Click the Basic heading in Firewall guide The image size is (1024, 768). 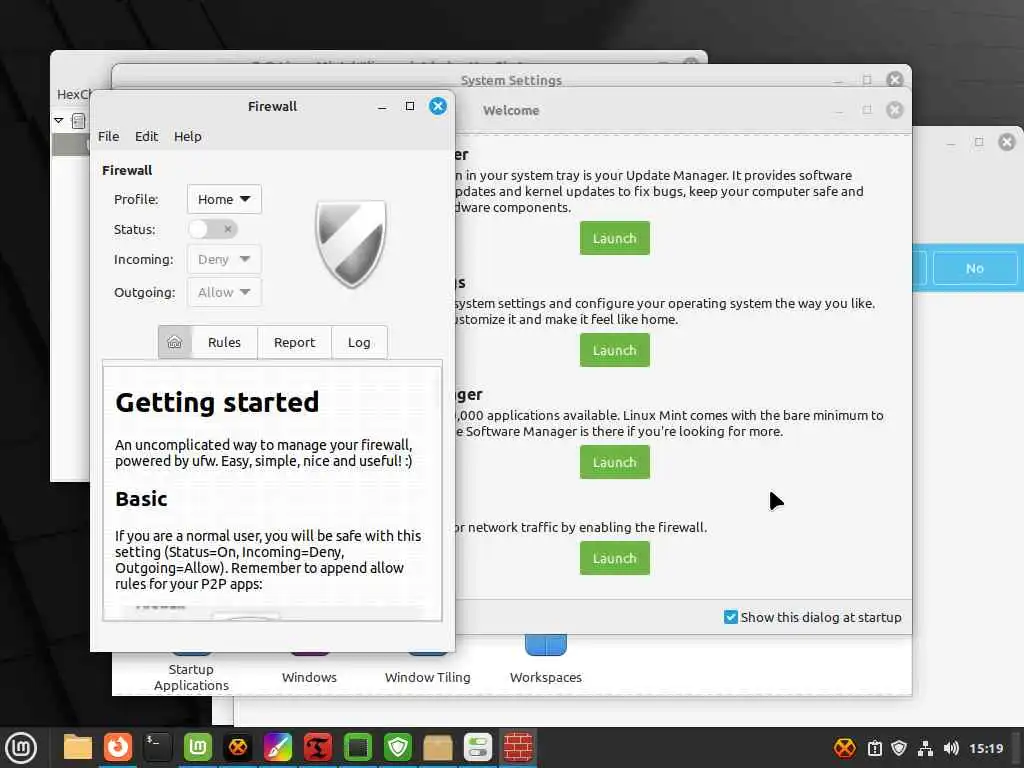pos(141,499)
